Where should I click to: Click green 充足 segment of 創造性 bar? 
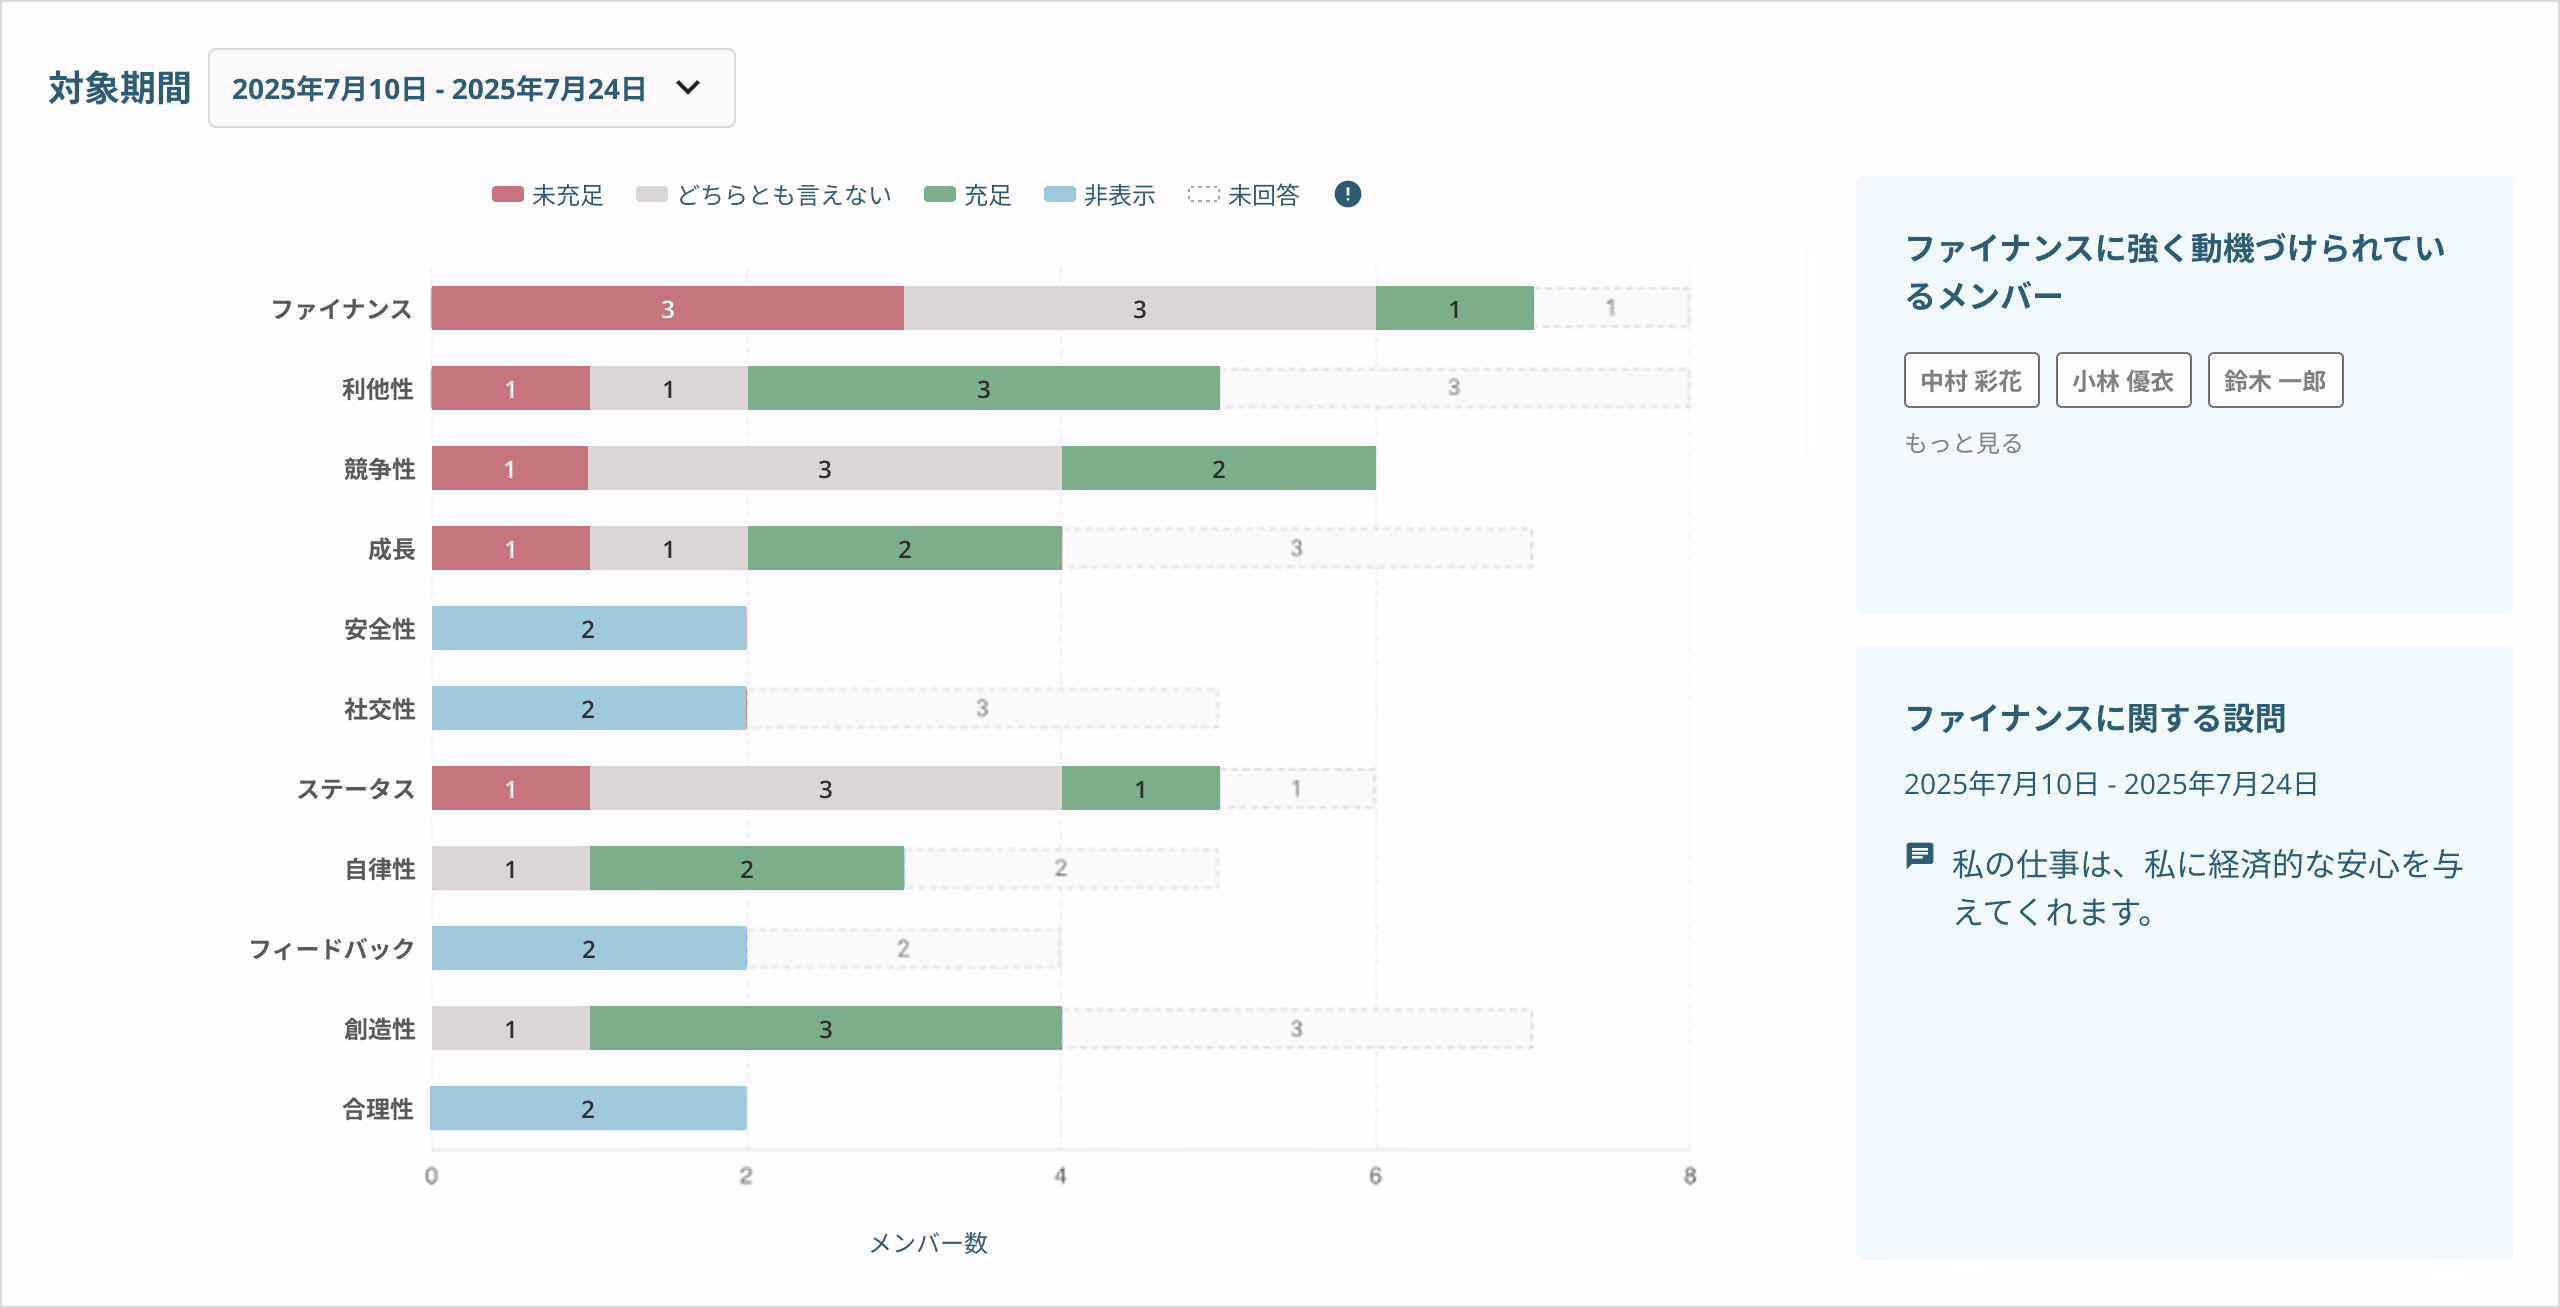825,1028
